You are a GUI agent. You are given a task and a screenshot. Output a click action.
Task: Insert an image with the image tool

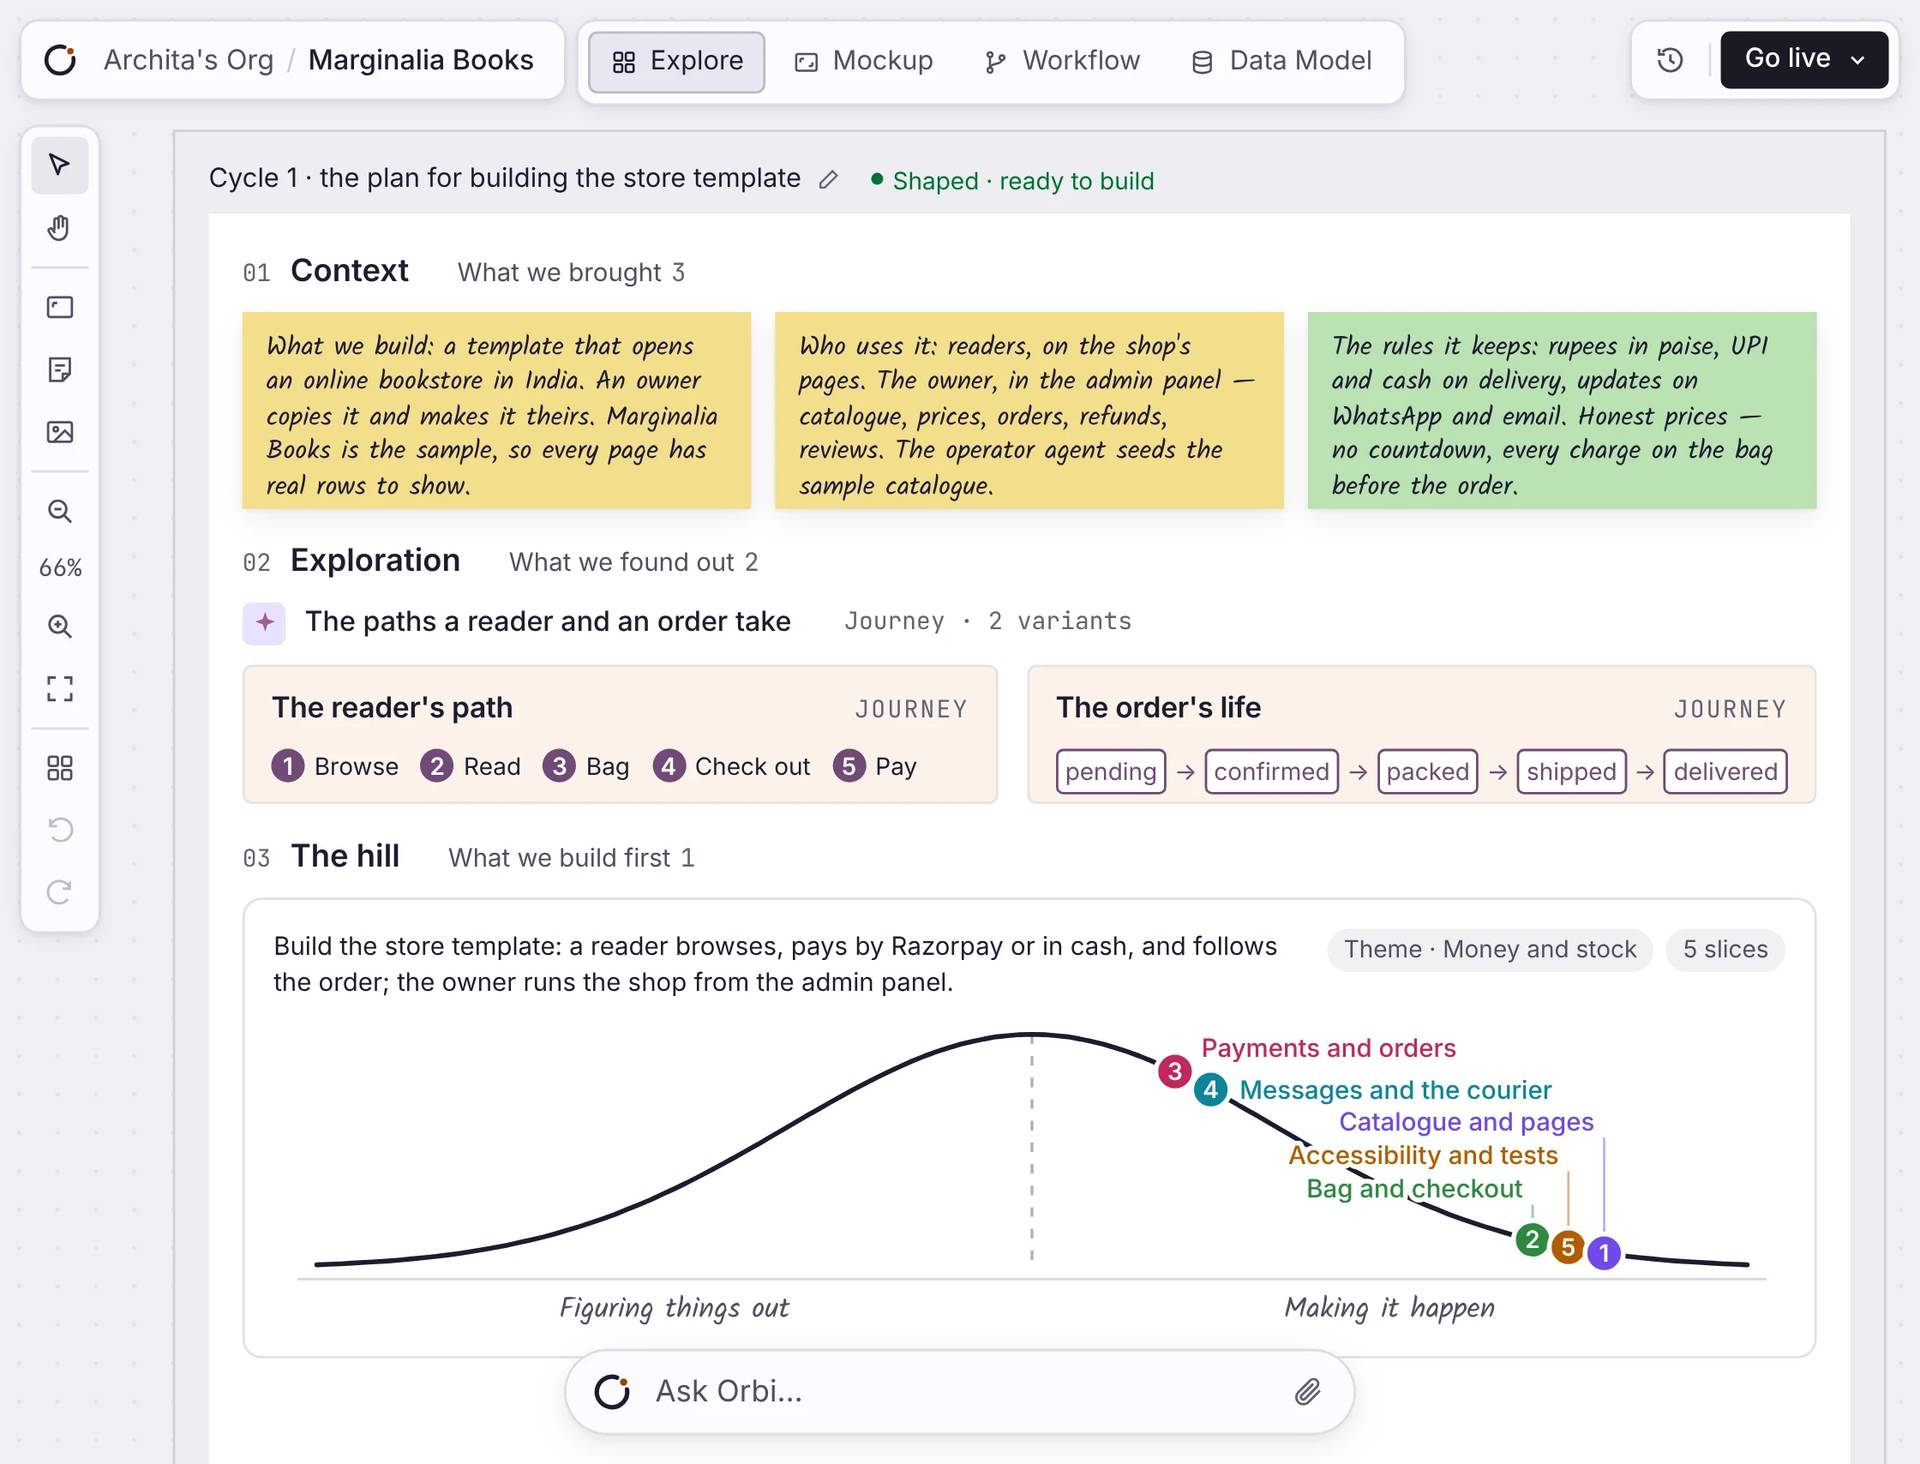60,432
